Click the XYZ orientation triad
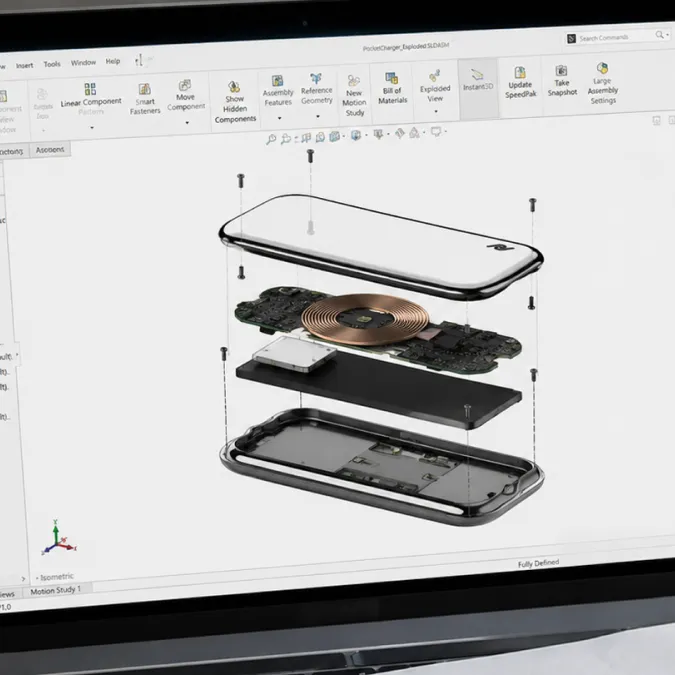 [59, 538]
